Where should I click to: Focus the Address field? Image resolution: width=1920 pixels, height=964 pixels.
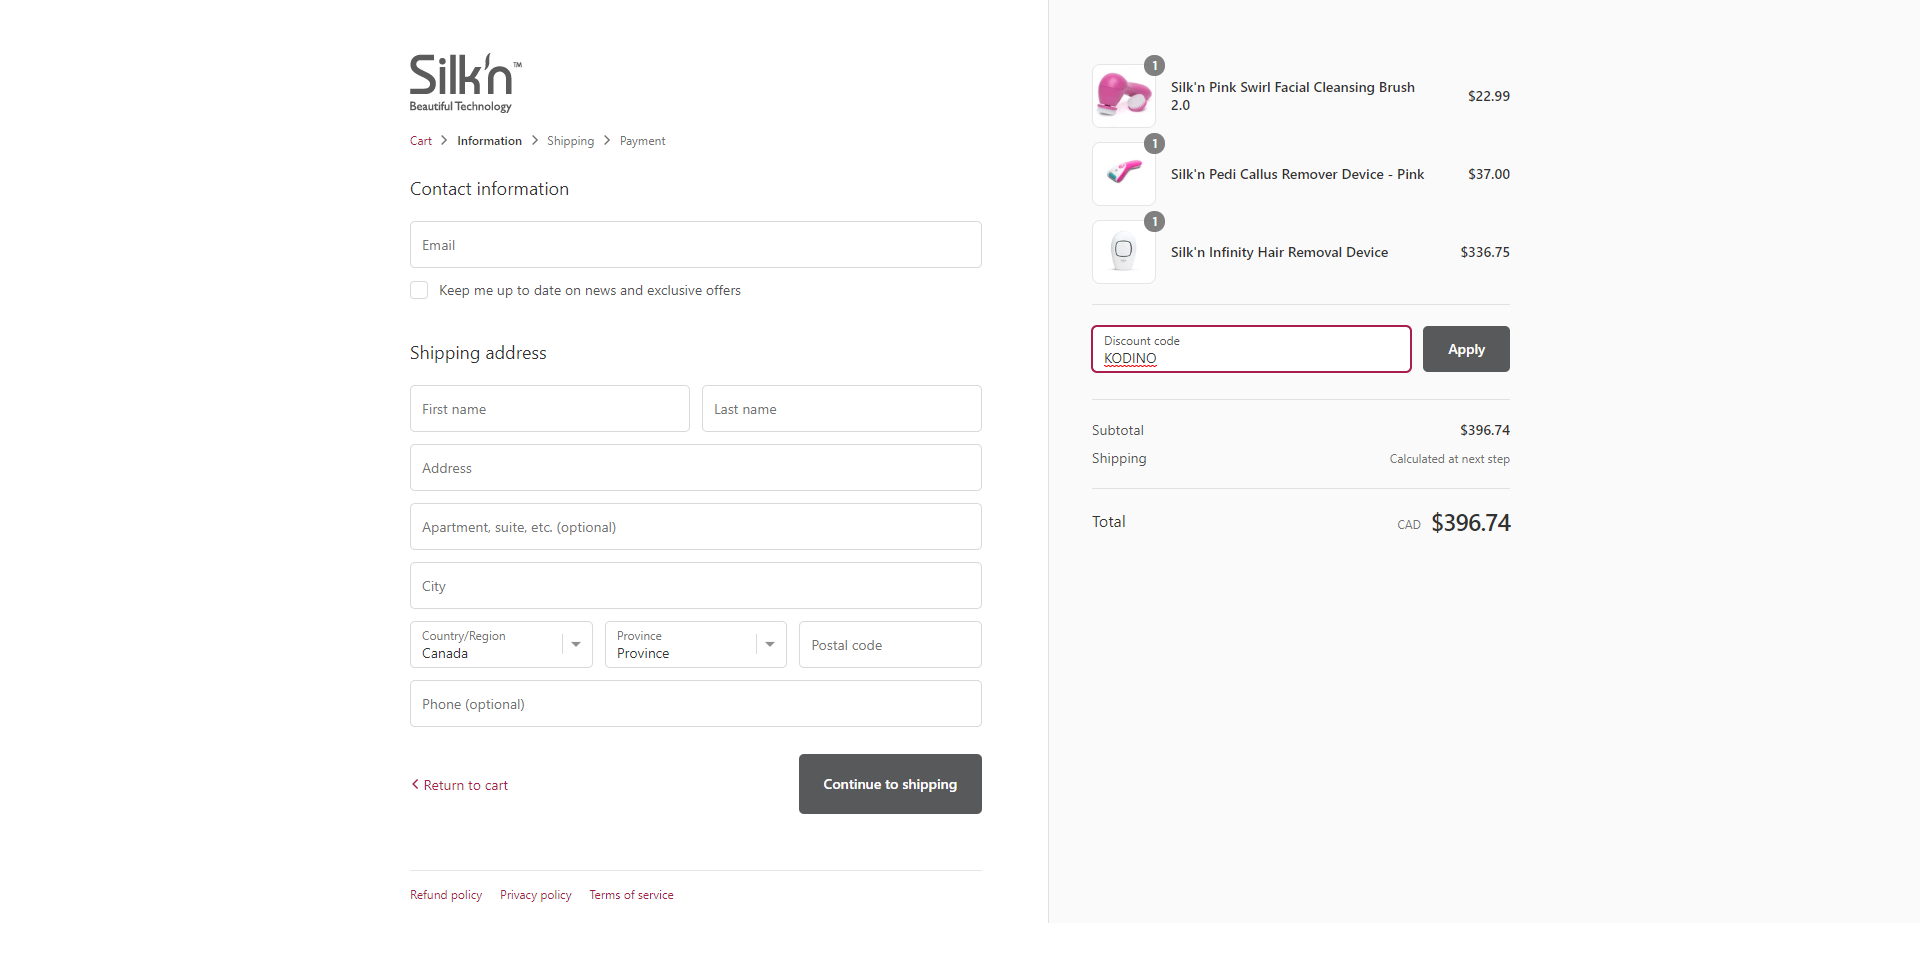(x=695, y=468)
